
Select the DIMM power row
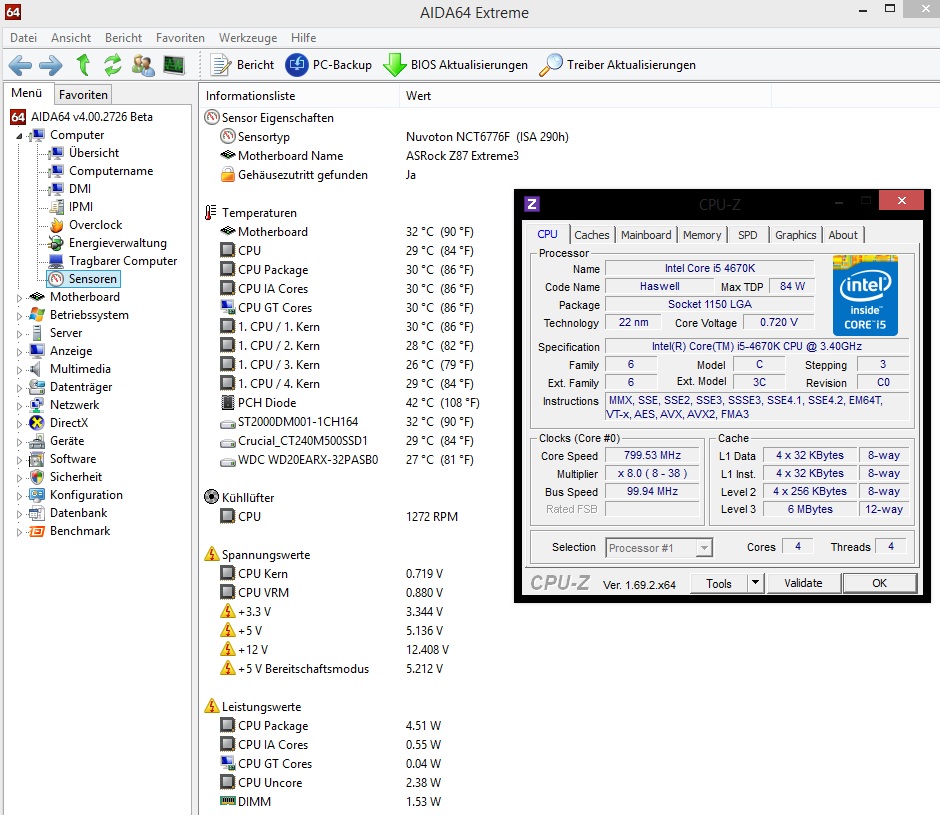(x=331, y=802)
